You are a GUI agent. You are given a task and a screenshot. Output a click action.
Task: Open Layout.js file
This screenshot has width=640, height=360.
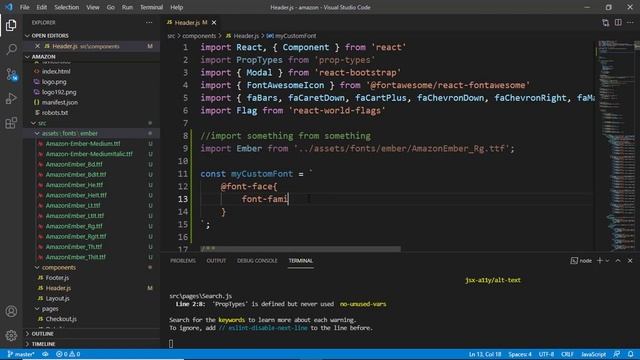pos(58,298)
